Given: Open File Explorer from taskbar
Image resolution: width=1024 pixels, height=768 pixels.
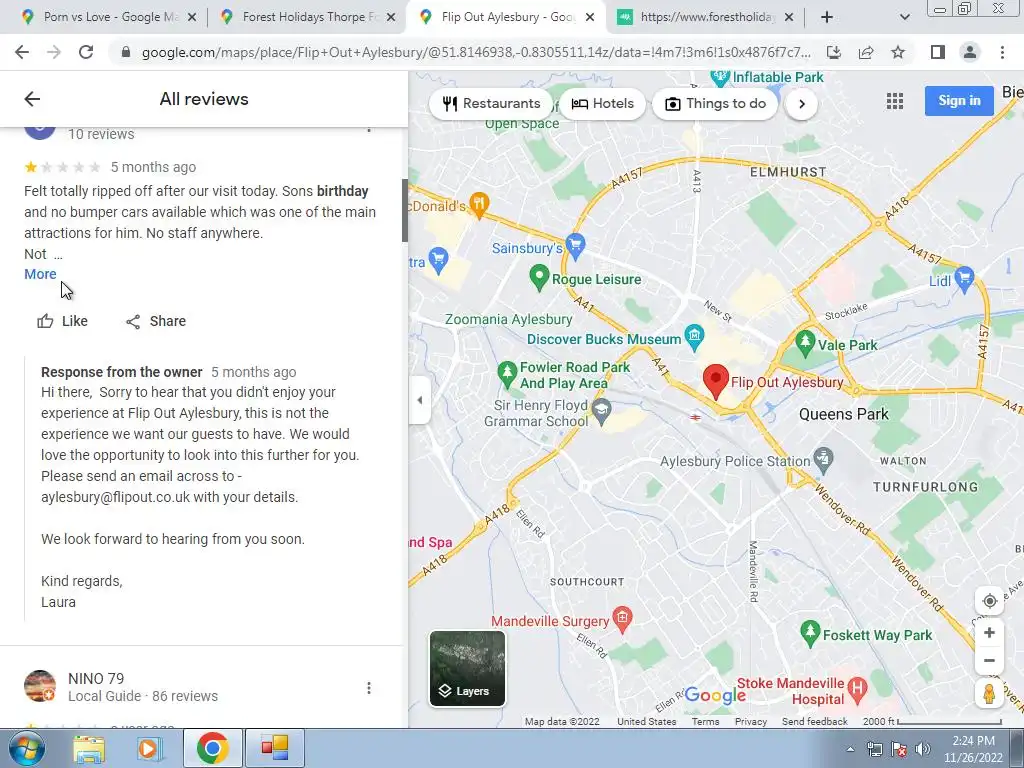Looking at the screenshot, I should [89, 748].
